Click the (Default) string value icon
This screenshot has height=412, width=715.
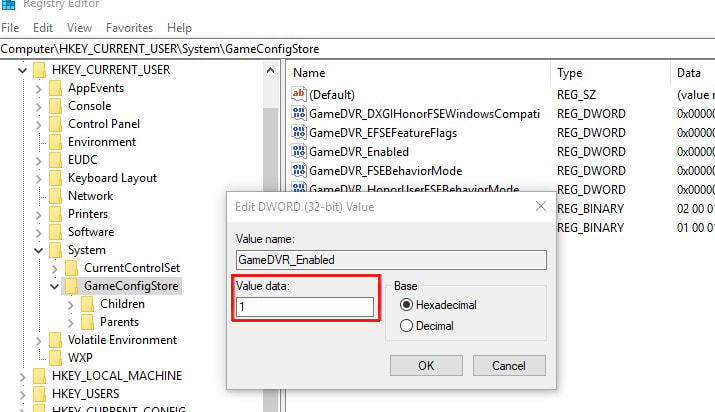[299, 94]
